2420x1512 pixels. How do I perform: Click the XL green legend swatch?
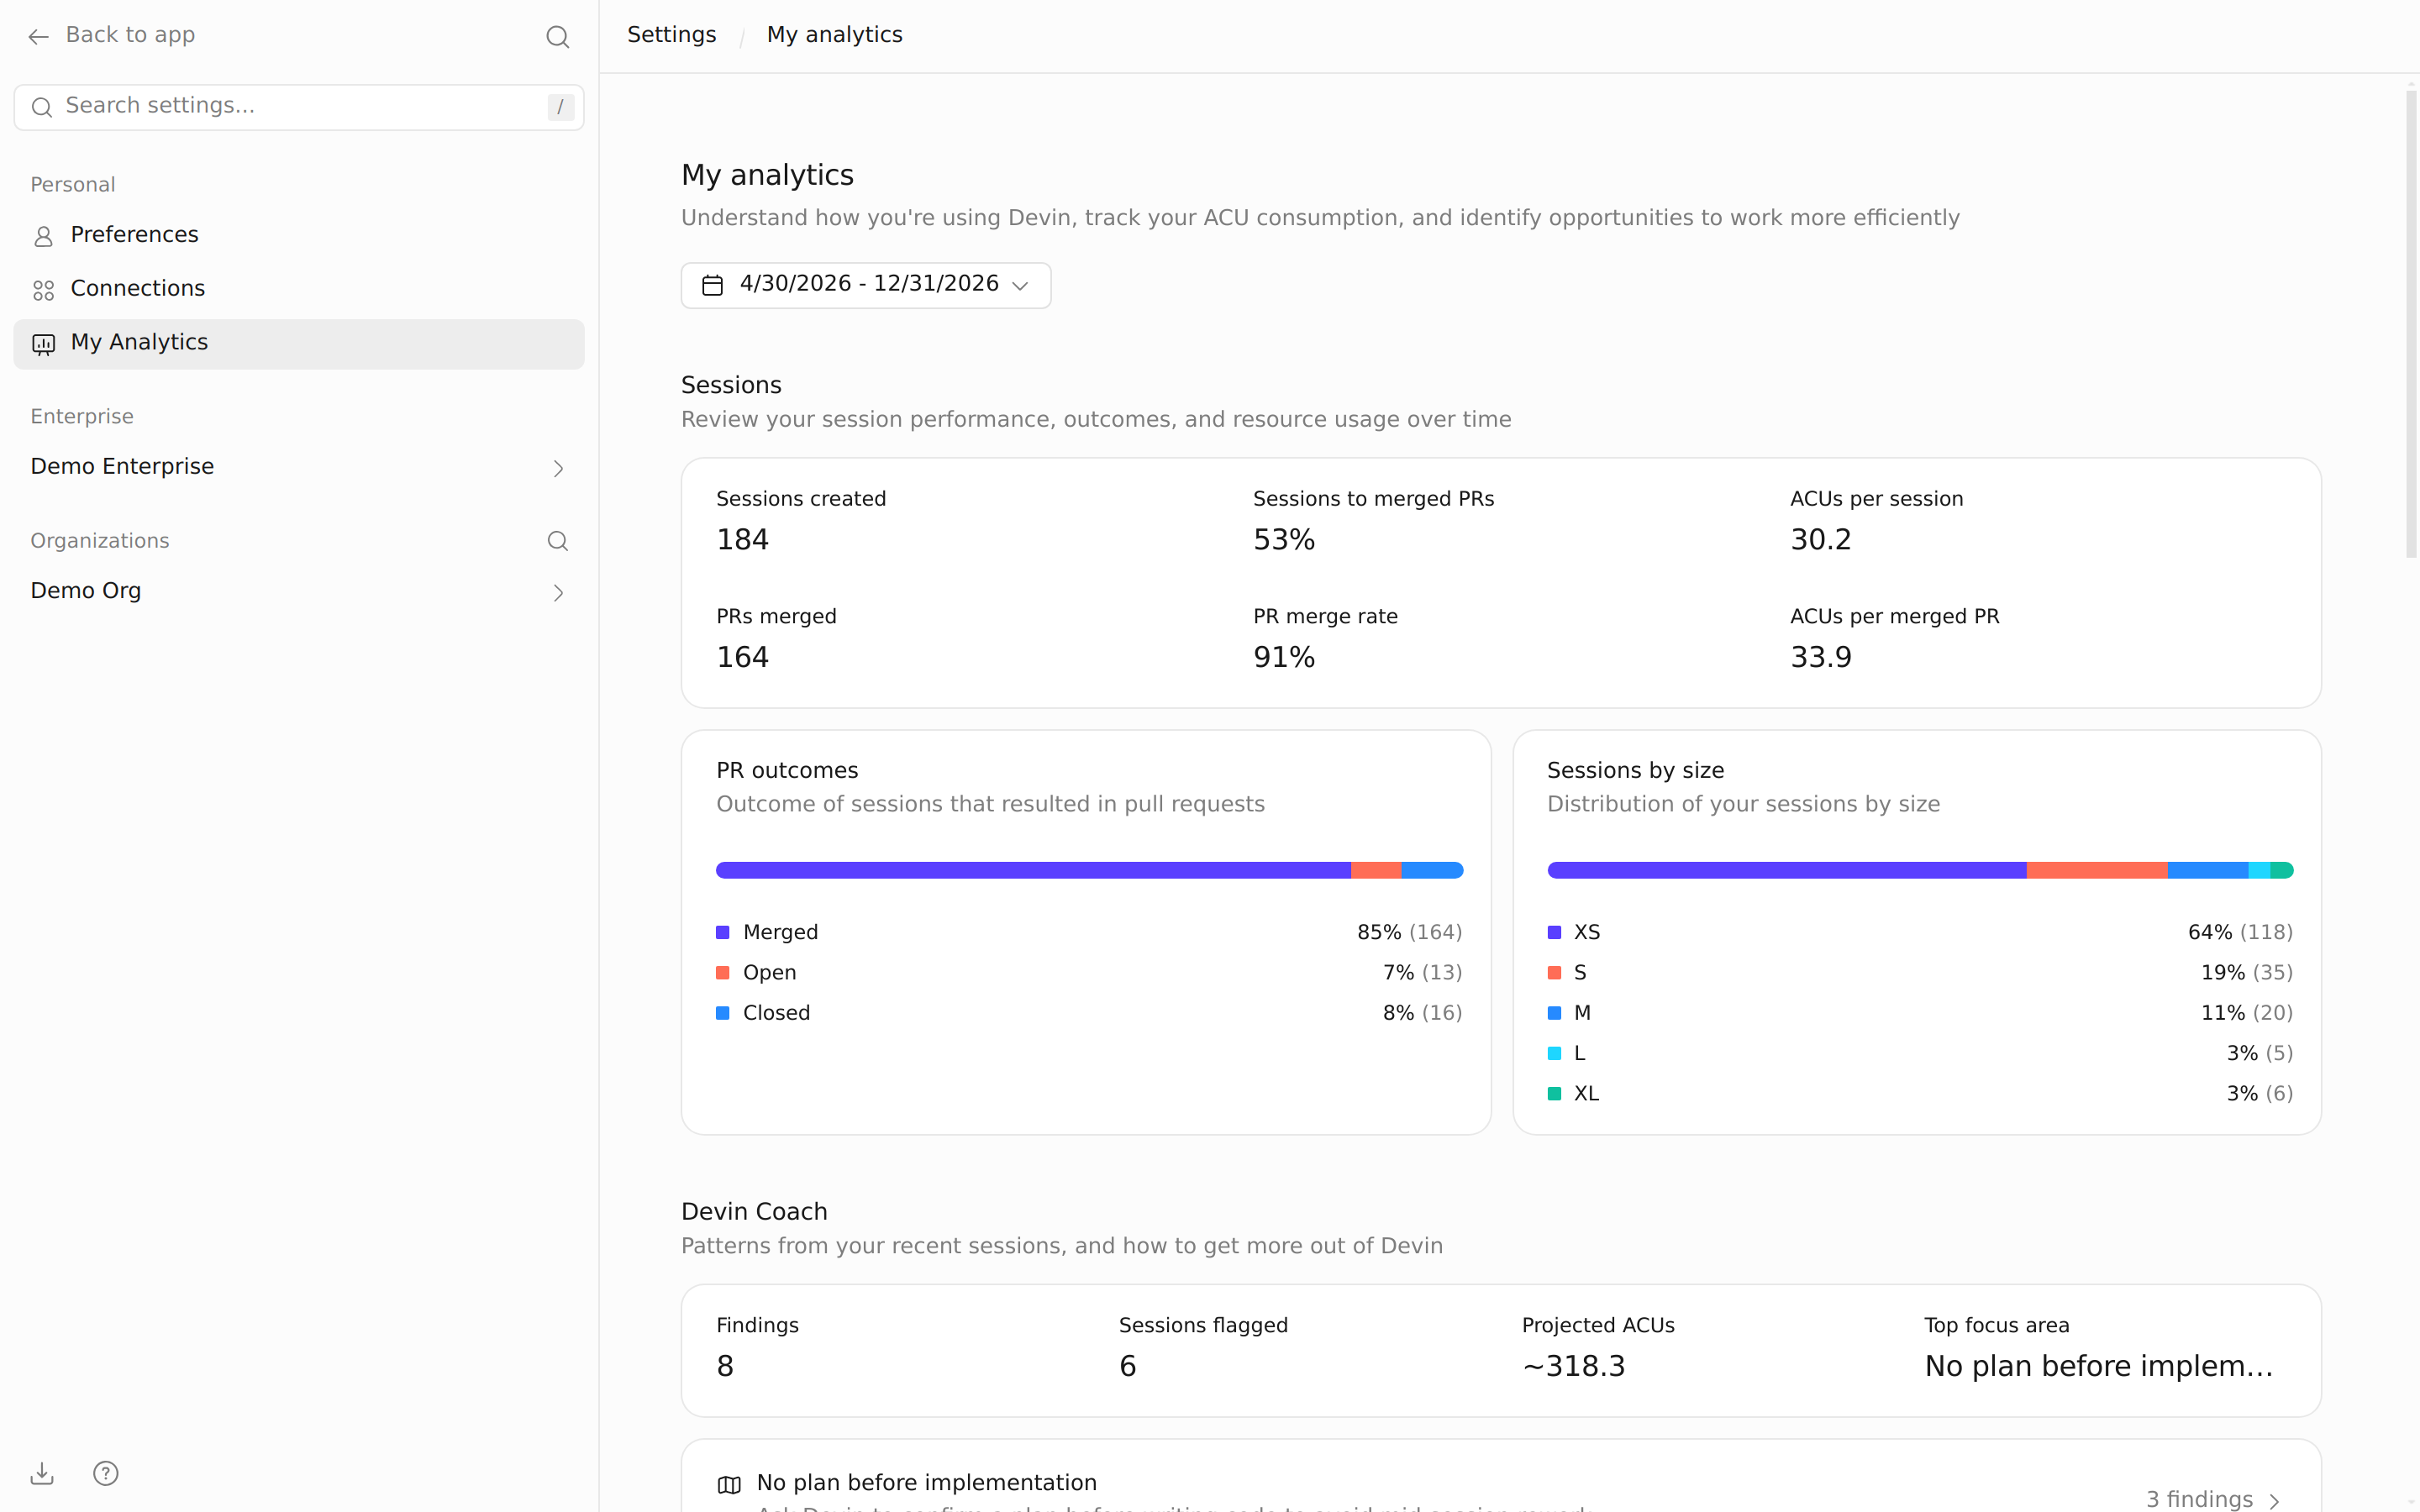[x=1554, y=1093]
